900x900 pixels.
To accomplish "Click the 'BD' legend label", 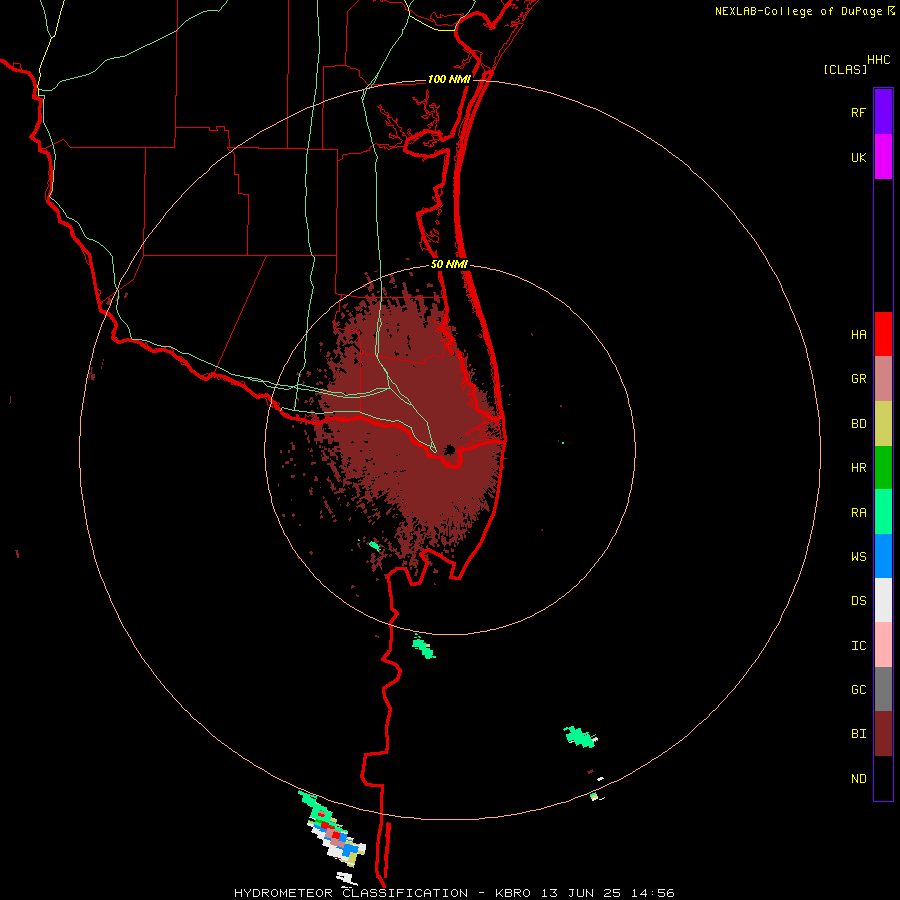I will 858,424.
